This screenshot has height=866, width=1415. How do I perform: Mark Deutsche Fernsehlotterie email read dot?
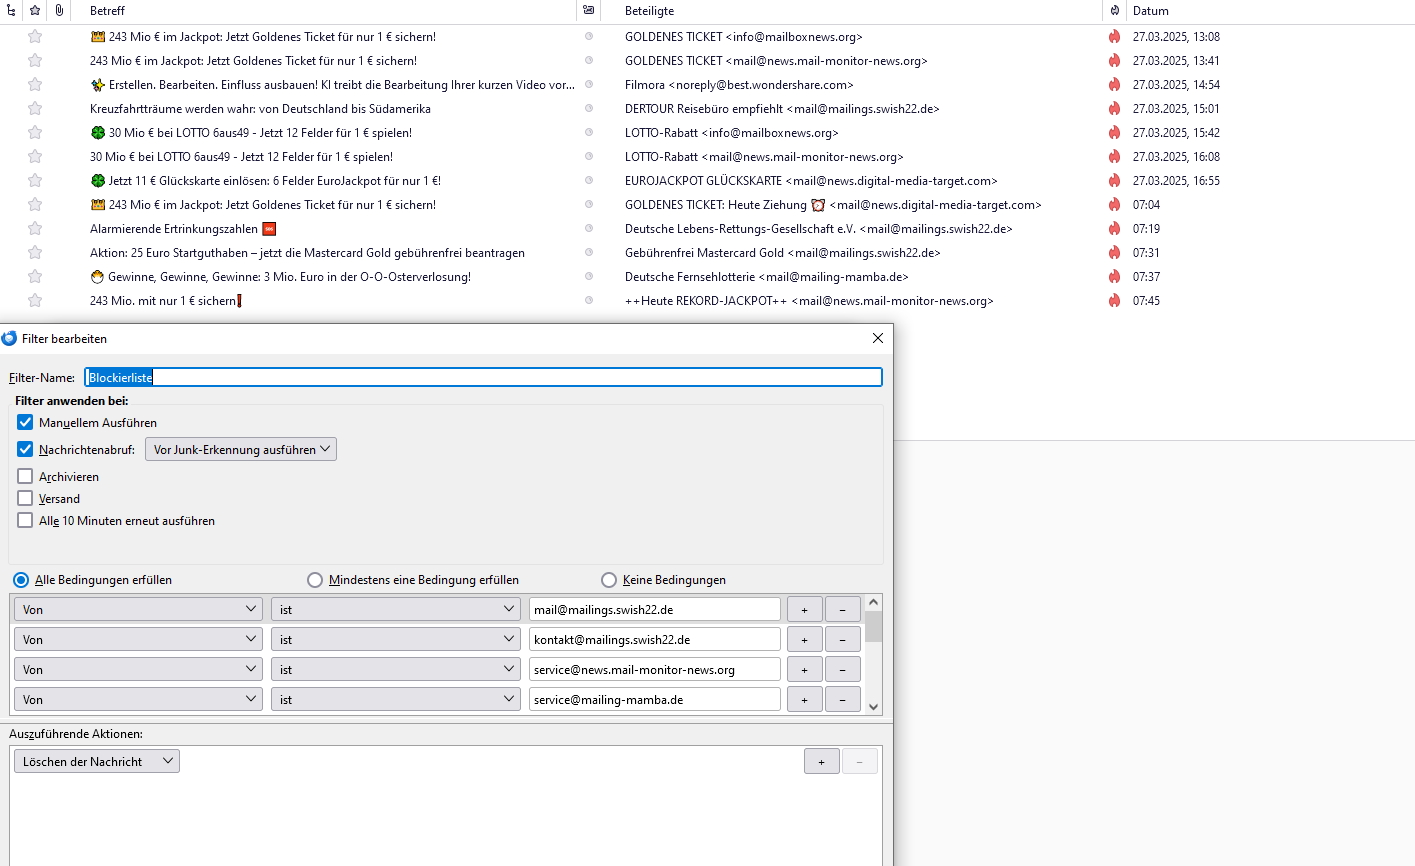[x=589, y=277]
